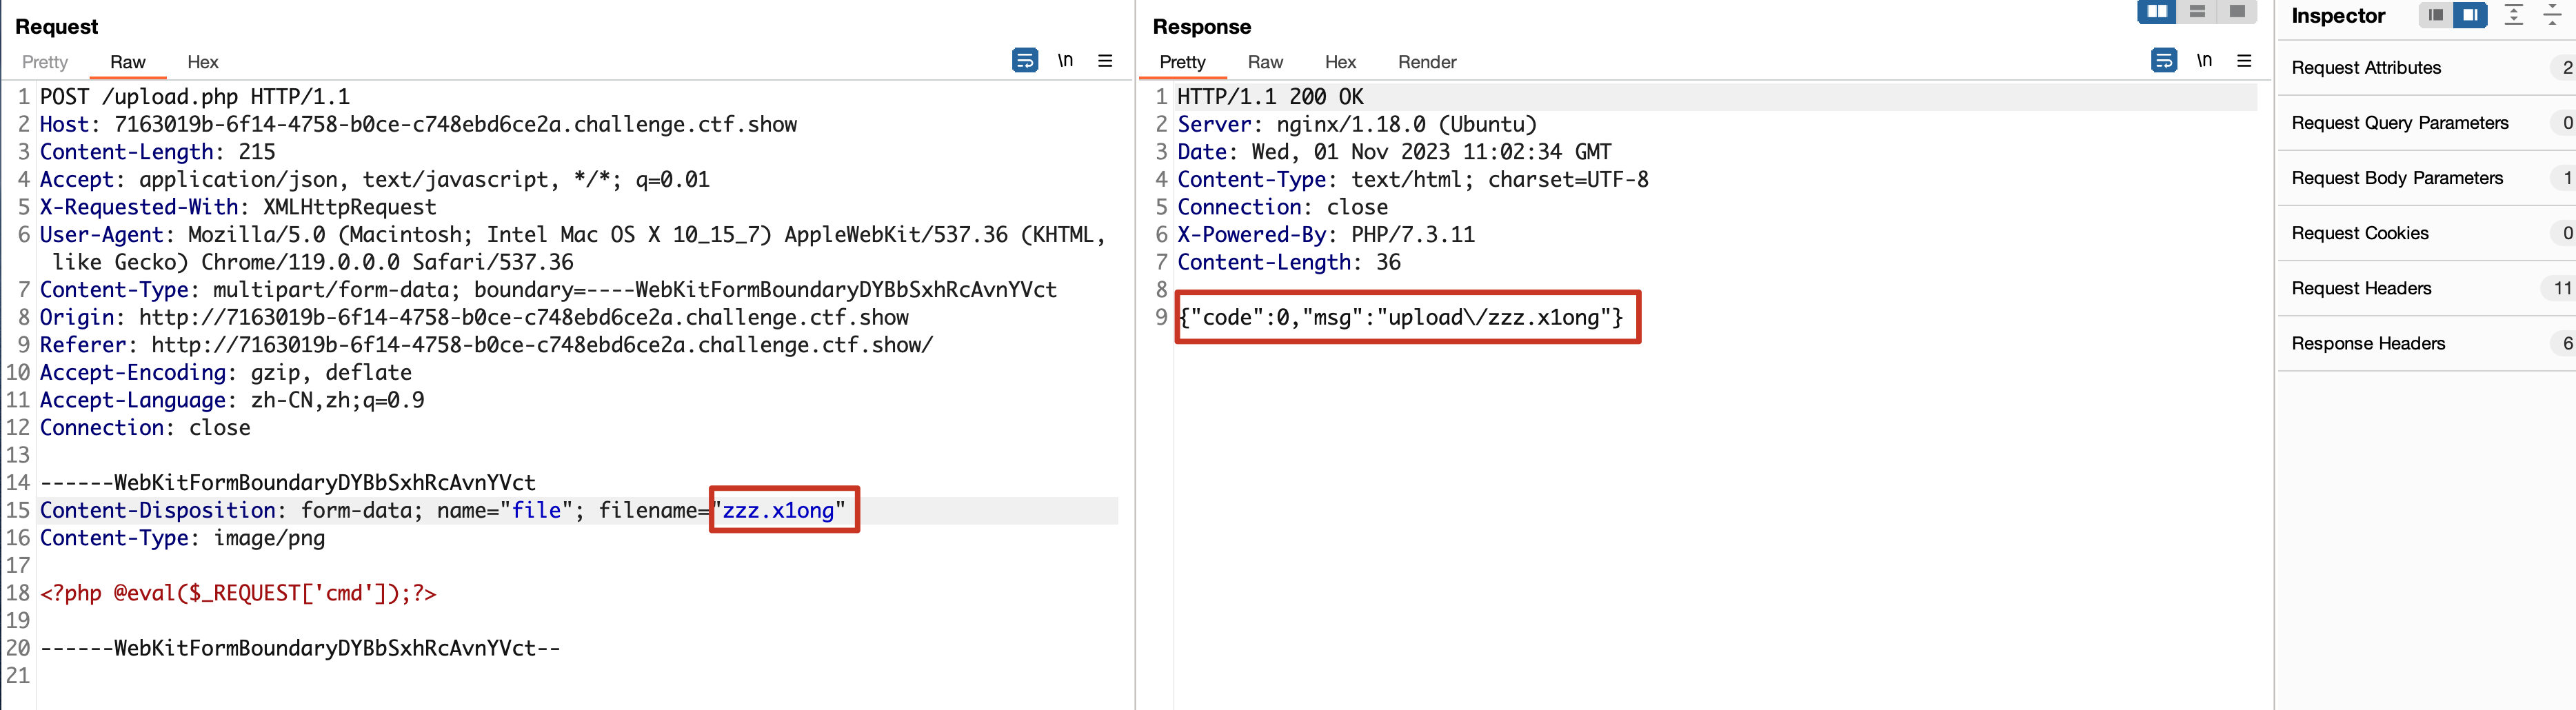Click the Accept-Language header line
Image resolution: width=2576 pixels, height=710 pixels.
click(232, 400)
